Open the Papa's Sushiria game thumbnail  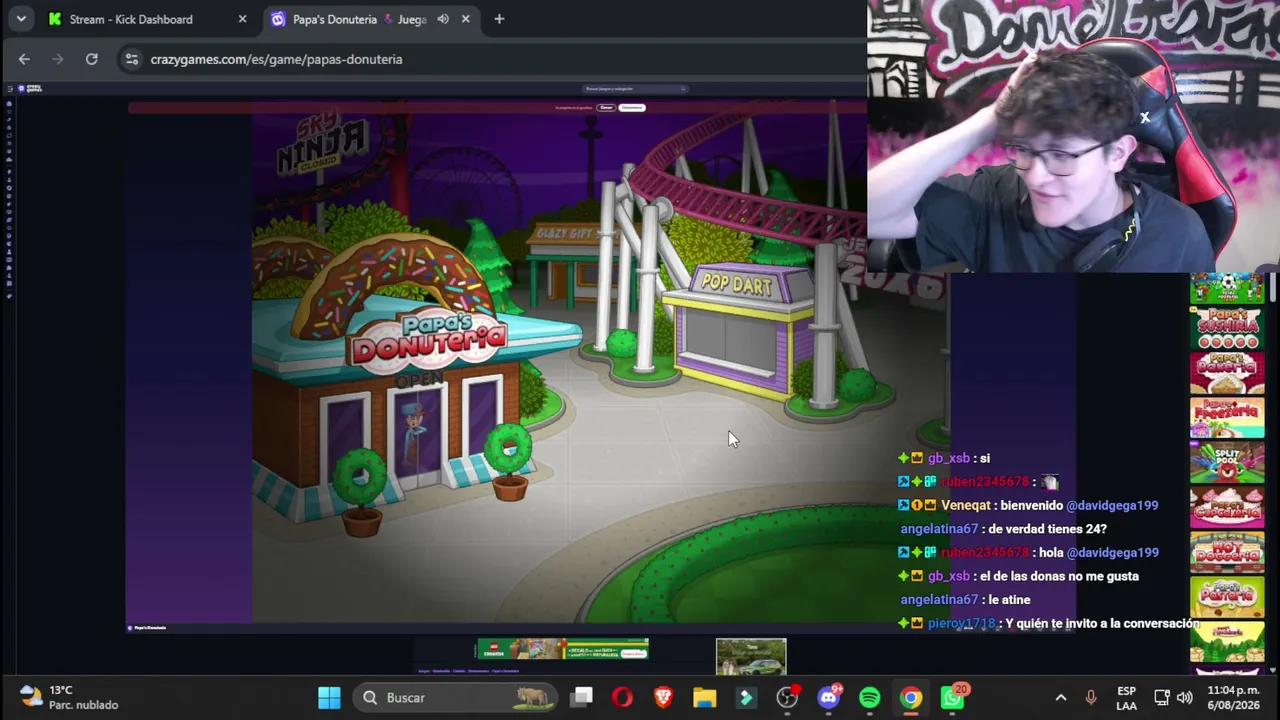coord(1227,328)
